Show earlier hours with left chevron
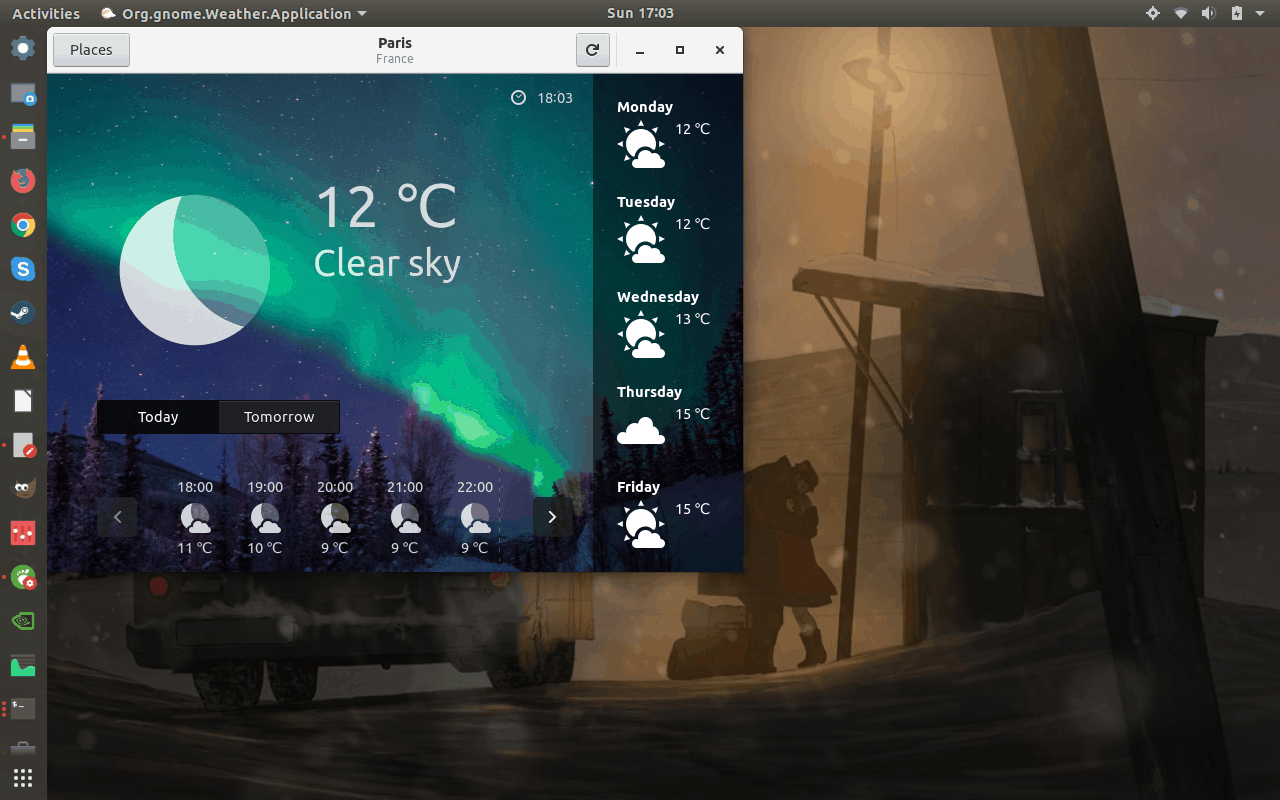Image resolution: width=1280 pixels, height=800 pixels. click(x=117, y=517)
